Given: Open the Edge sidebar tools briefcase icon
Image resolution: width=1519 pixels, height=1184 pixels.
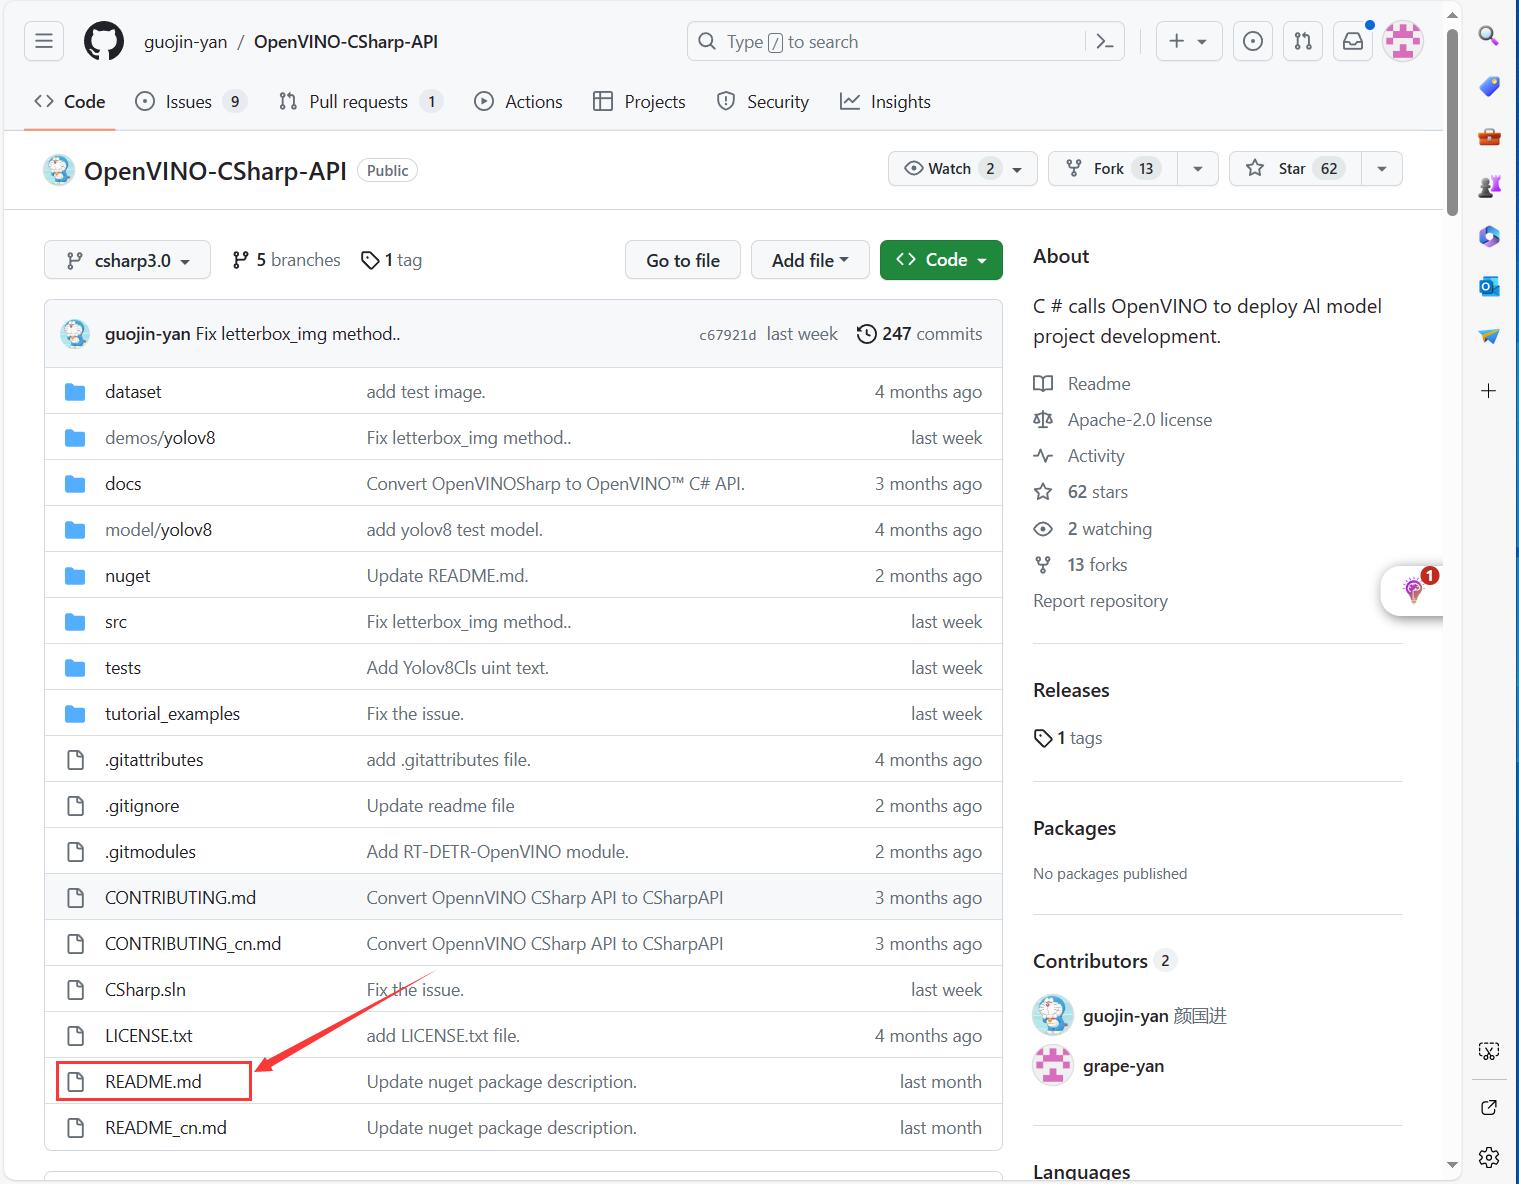Looking at the screenshot, I should pyautogui.click(x=1489, y=137).
